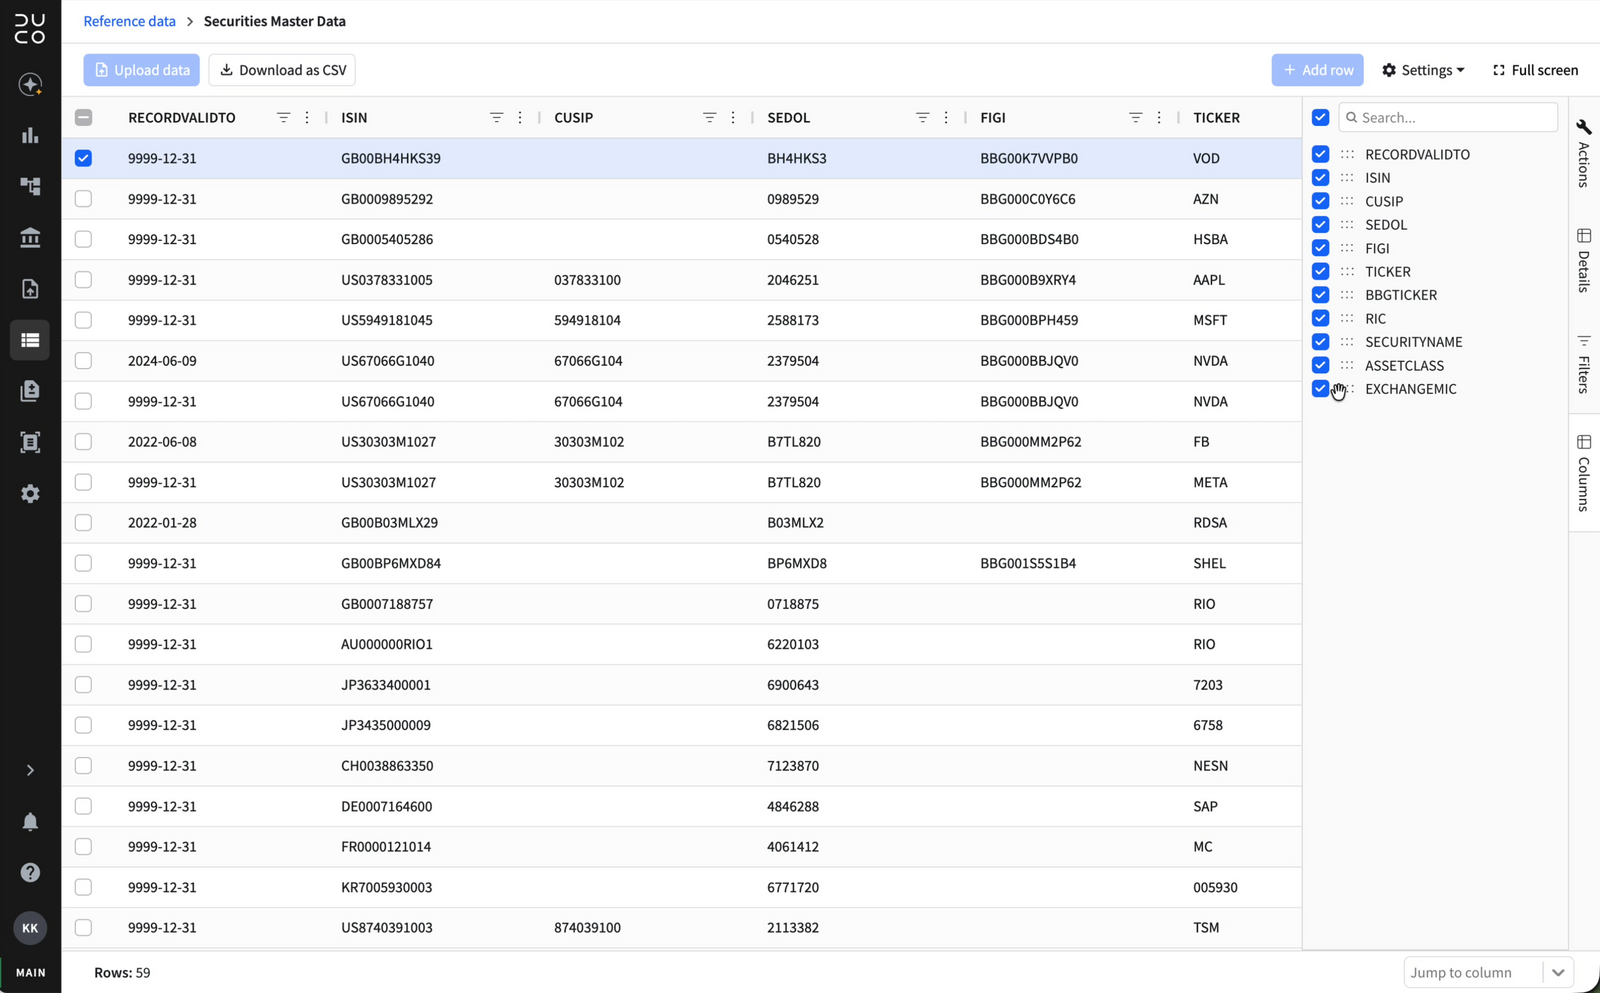
Task: Toggle all columns checkbox beside search box
Action: (1320, 117)
